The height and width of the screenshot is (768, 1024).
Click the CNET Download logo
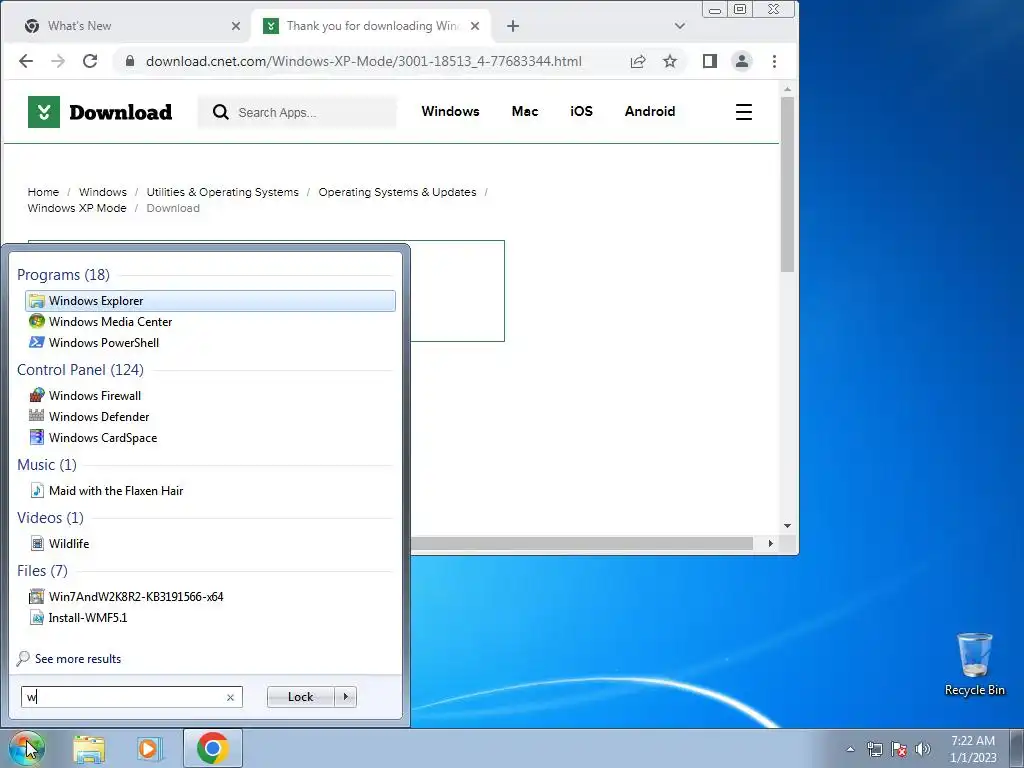100,112
